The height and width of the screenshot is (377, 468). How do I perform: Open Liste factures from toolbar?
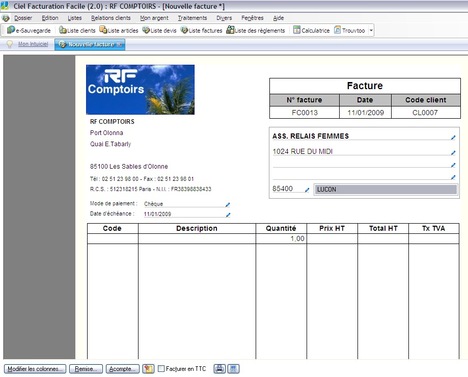point(201,30)
